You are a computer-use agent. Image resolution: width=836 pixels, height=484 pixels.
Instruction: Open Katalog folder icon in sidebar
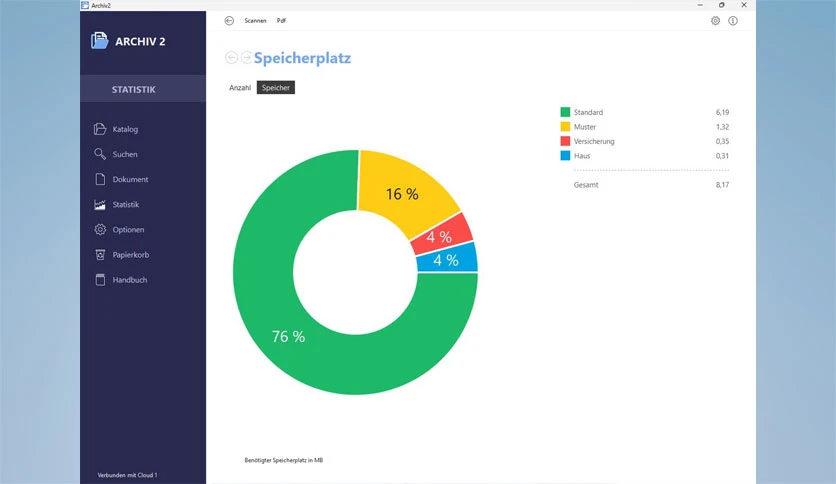100,129
